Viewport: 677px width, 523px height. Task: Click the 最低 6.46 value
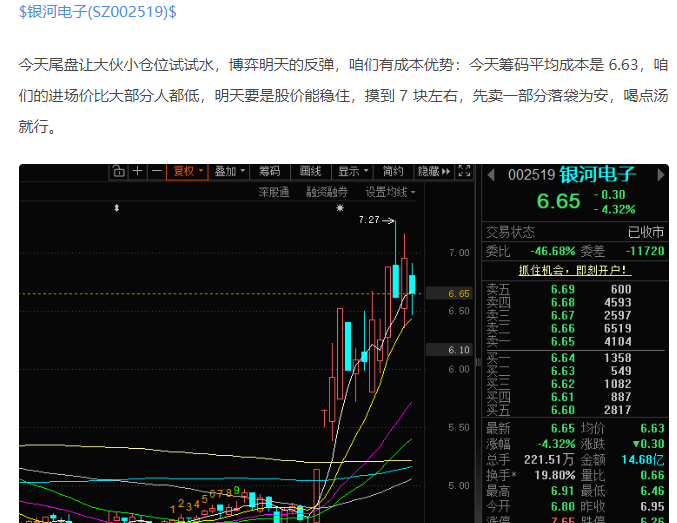(x=652, y=491)
